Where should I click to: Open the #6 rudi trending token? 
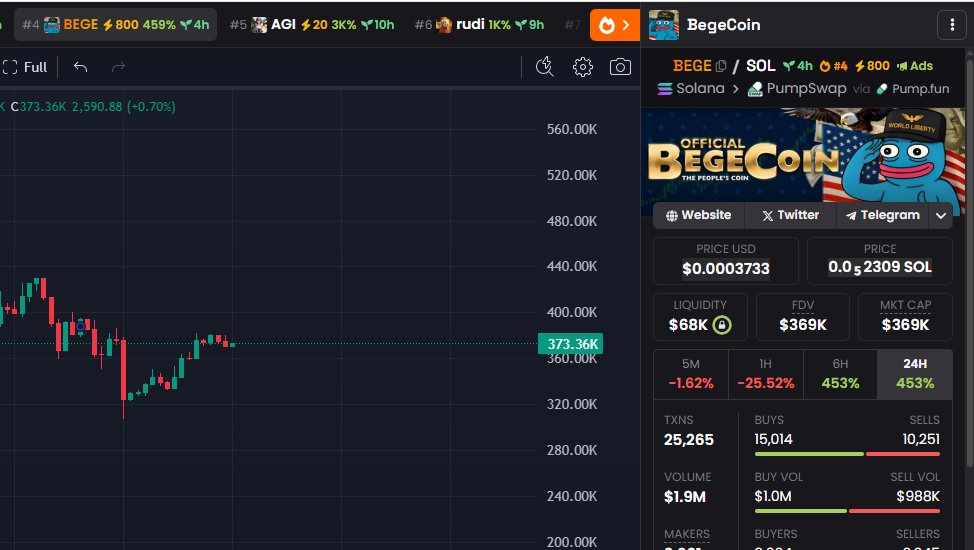click(479, 25)
